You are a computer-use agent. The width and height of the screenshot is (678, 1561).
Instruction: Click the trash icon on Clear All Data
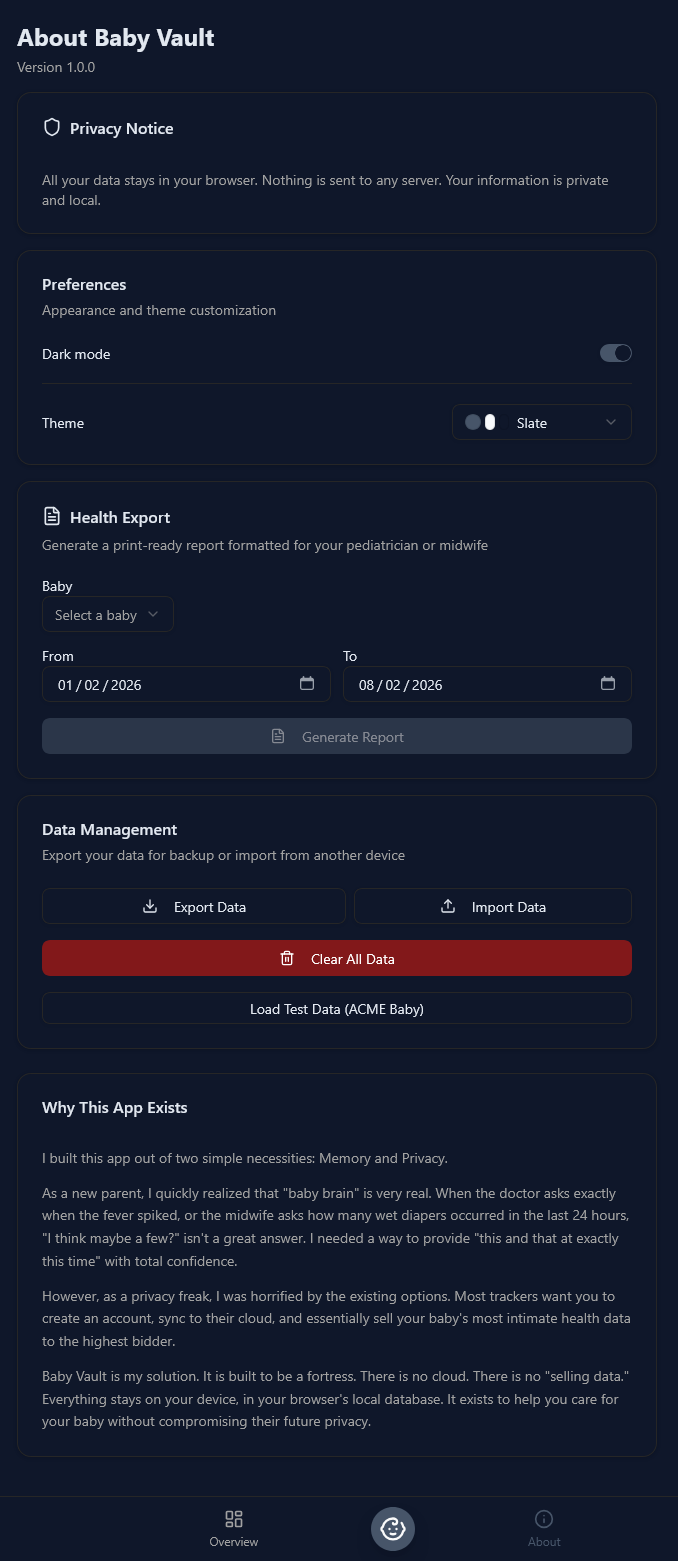[285, 957]
